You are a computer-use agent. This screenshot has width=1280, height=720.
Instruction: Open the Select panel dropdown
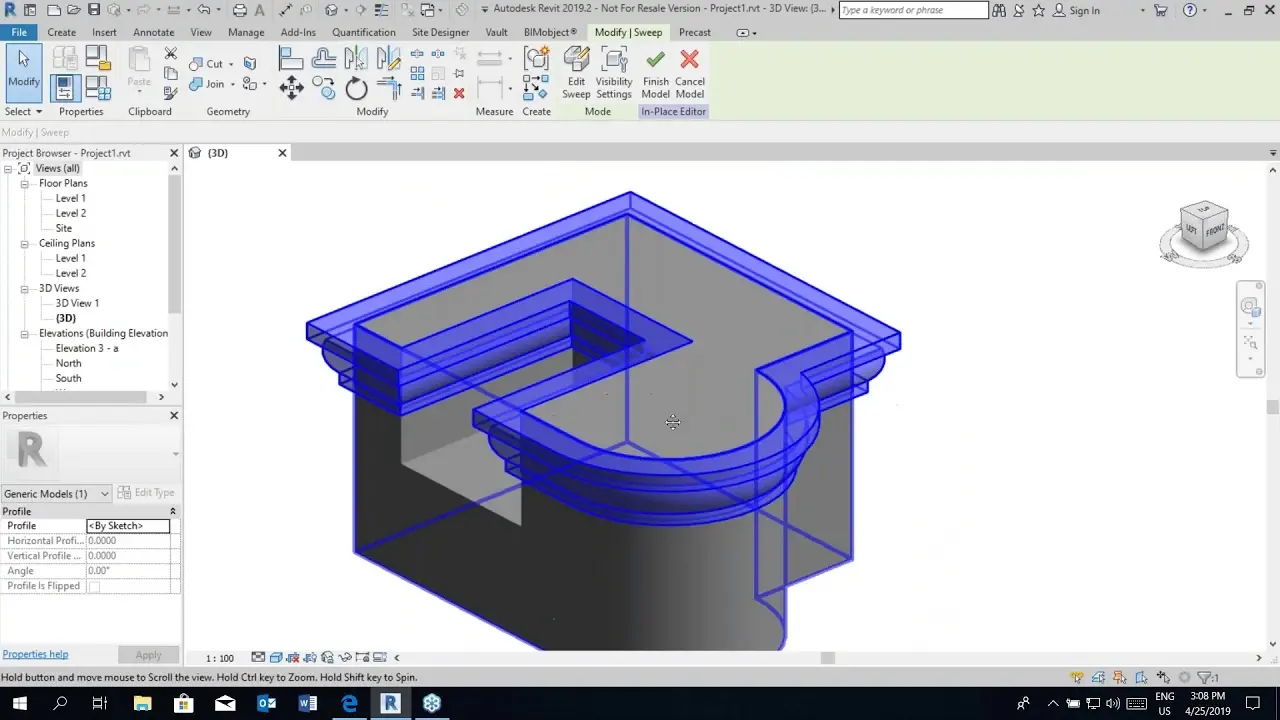23,112
